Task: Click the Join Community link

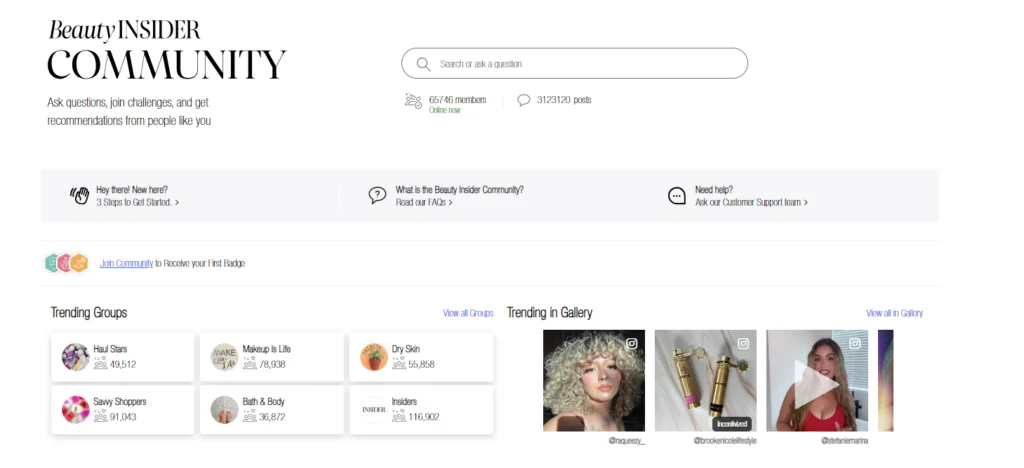Action: pyautogui.click(x=126, y=264)
